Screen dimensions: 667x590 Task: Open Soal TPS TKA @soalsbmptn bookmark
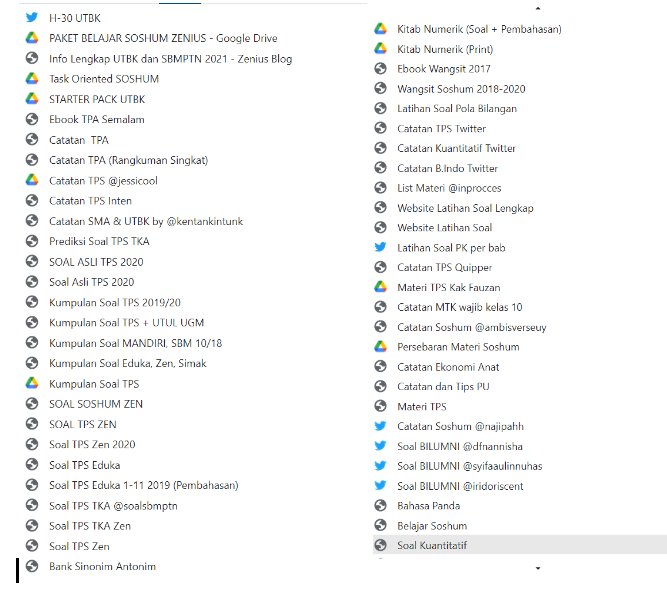(113, 506)
